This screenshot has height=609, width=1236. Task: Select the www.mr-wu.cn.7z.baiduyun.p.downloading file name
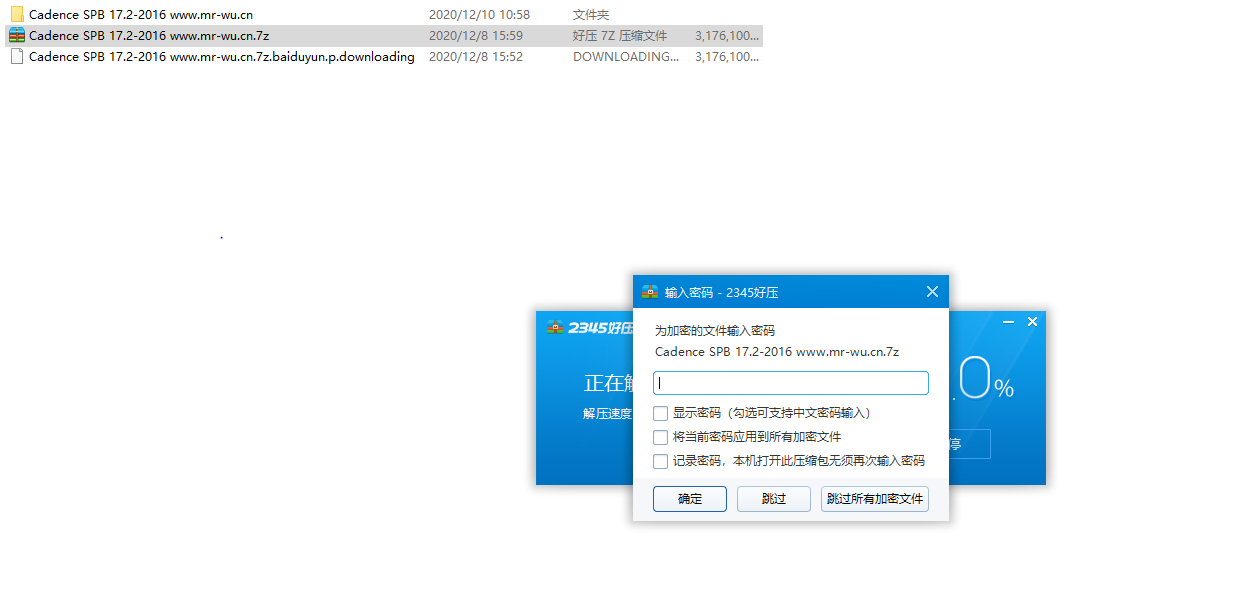click(222, 57)
